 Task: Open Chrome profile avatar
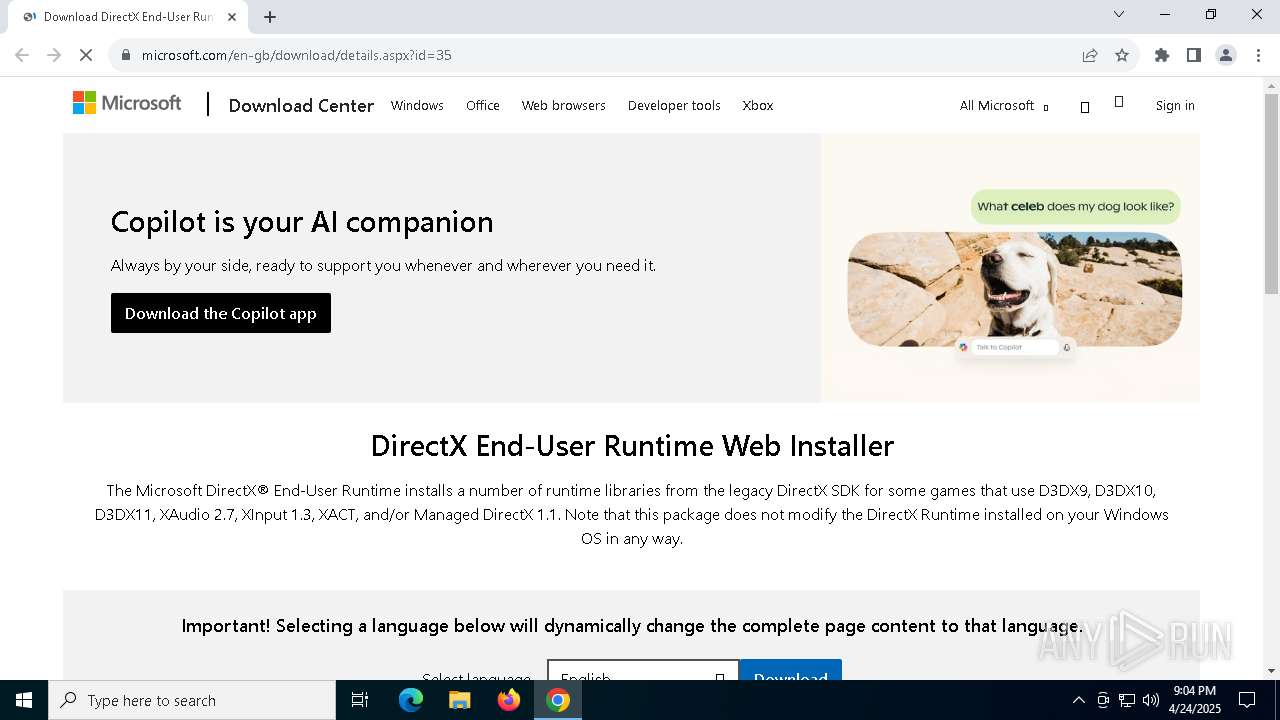[1226, 55]
